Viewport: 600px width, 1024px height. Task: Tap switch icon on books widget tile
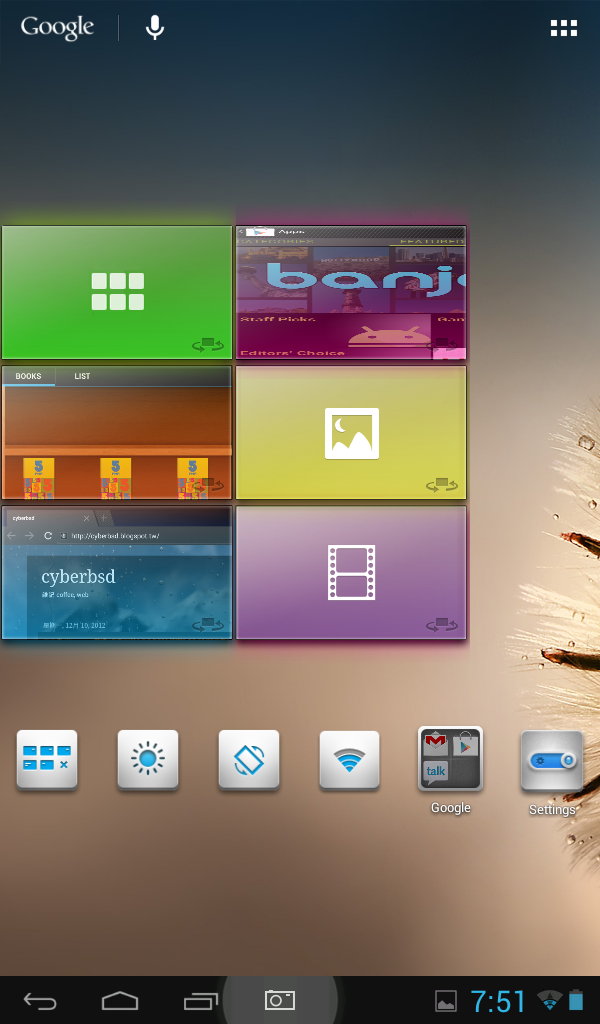(208, 485)
